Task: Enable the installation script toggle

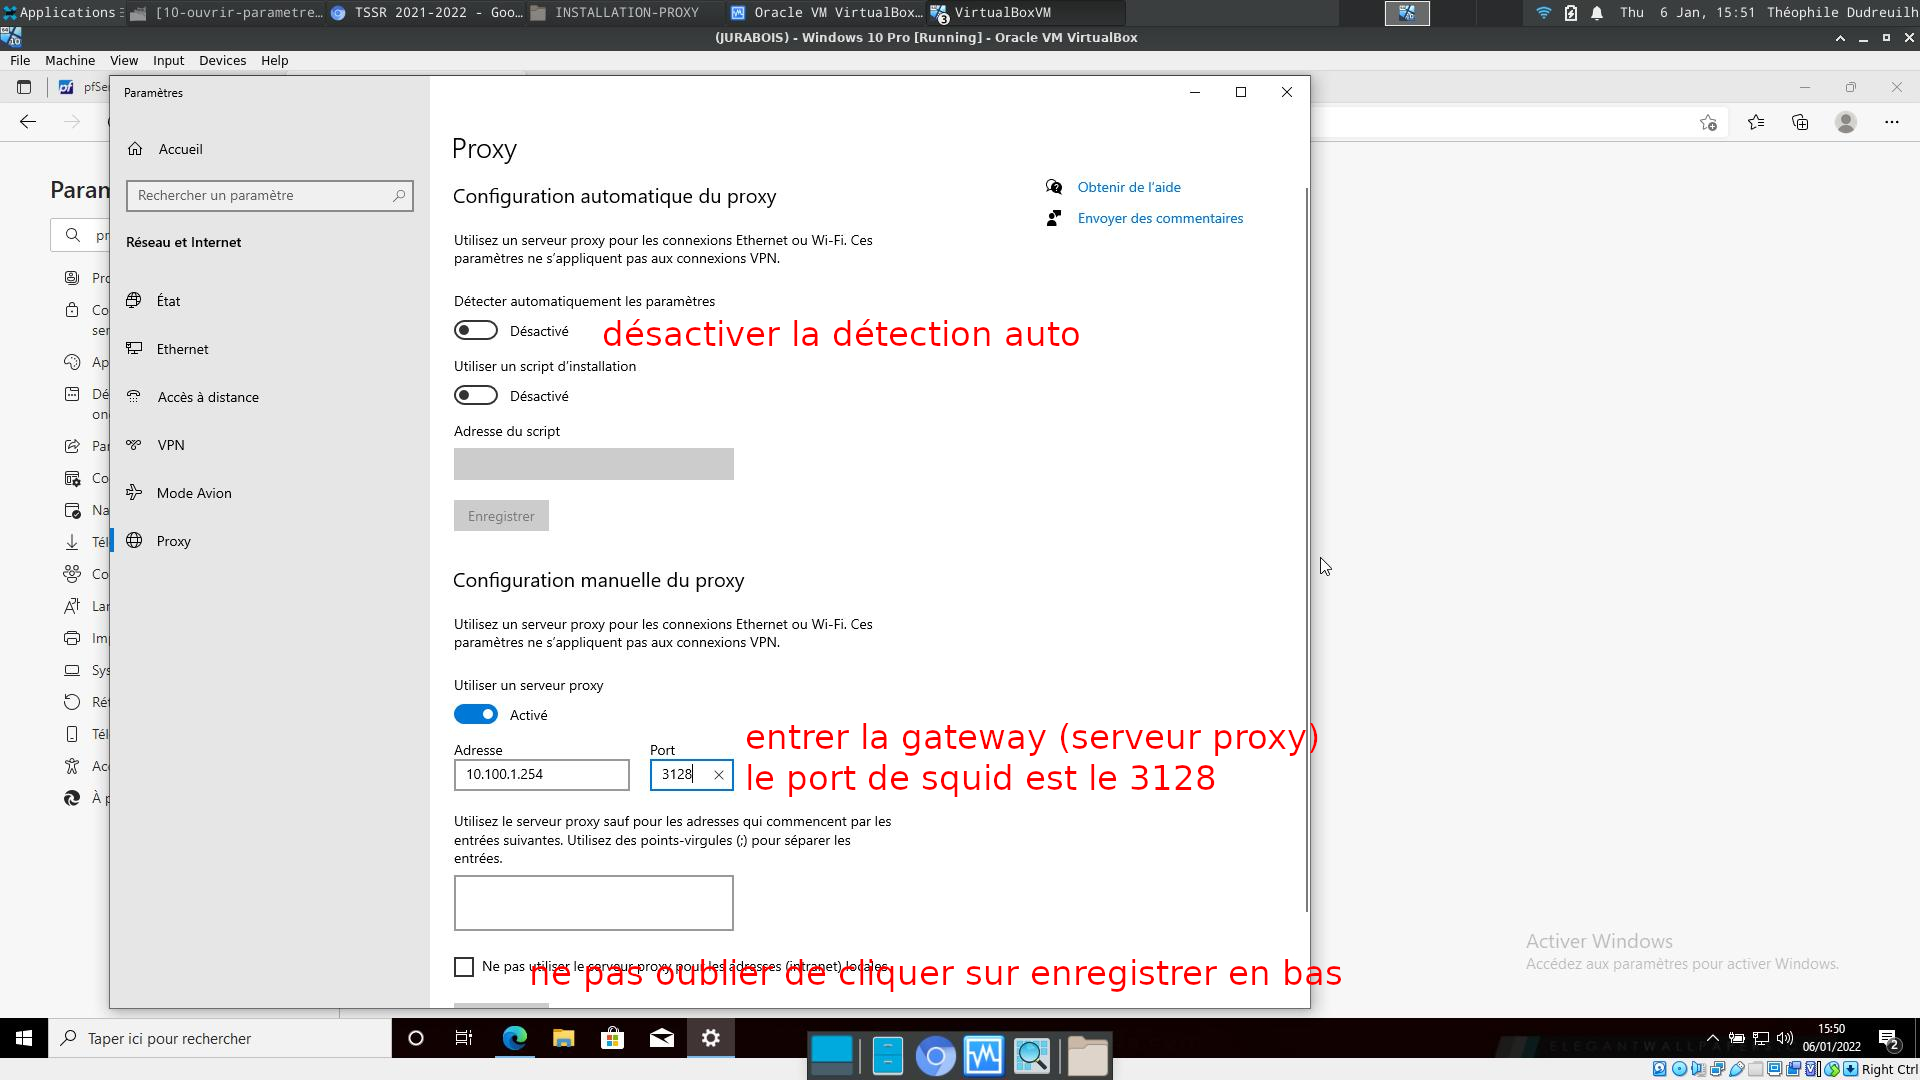Action: [476, 396]
